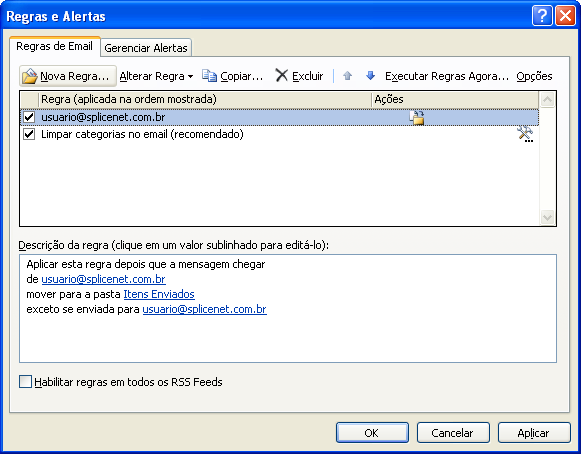Select the Regras de Email tab
581x454 pixels.
[x=54, y=46]
